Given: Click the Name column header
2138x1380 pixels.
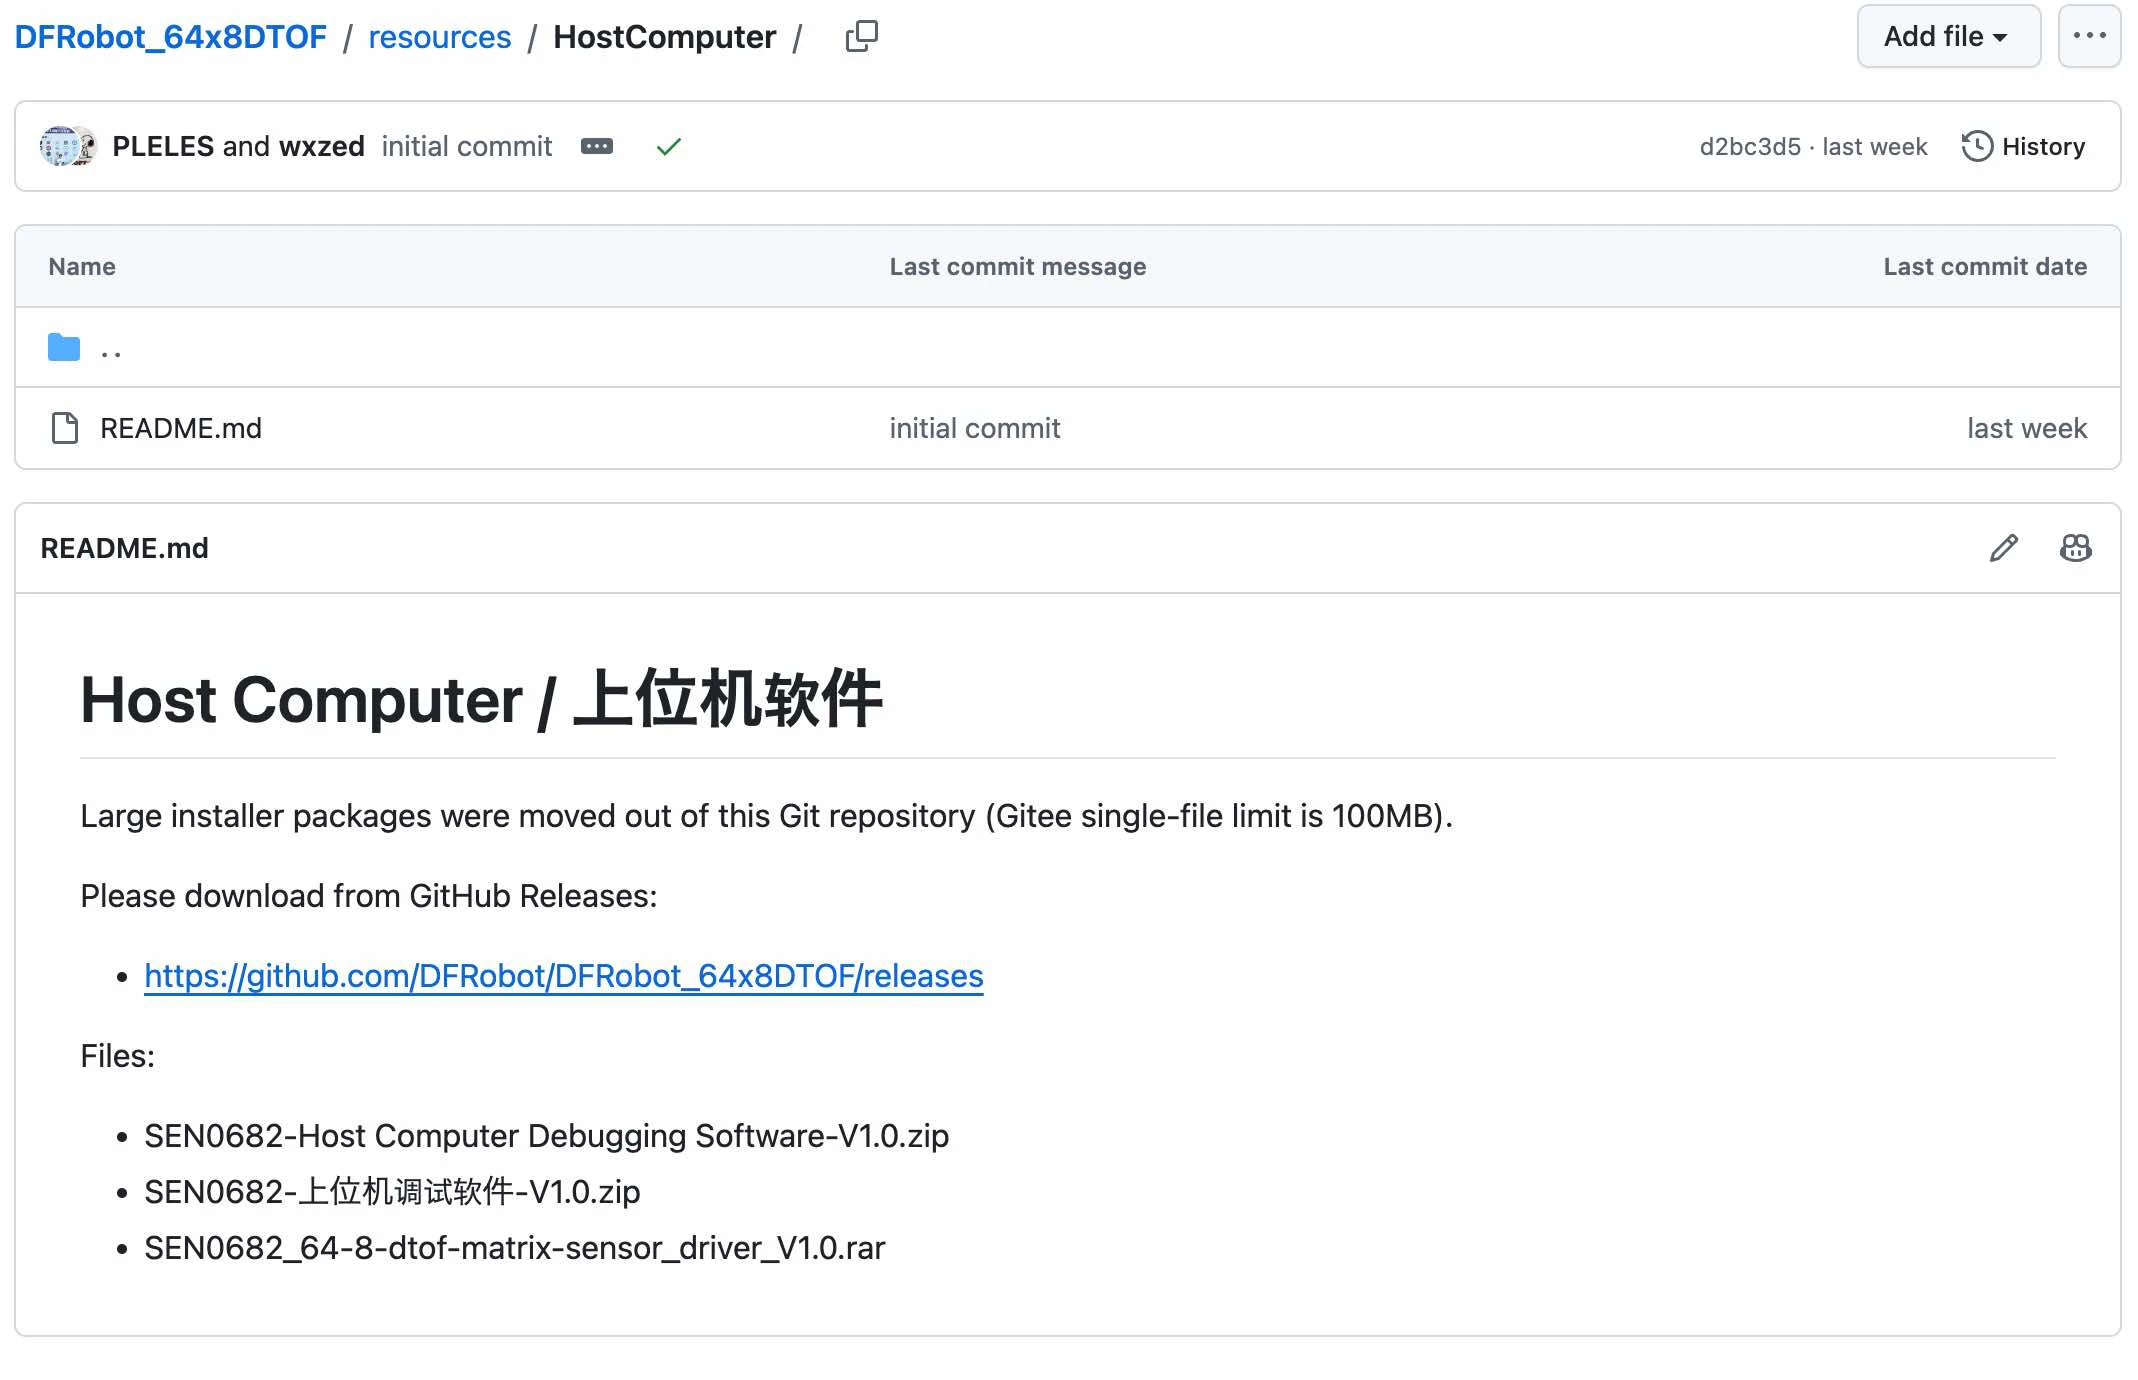Looking at the screenshot, I should 82,266.
